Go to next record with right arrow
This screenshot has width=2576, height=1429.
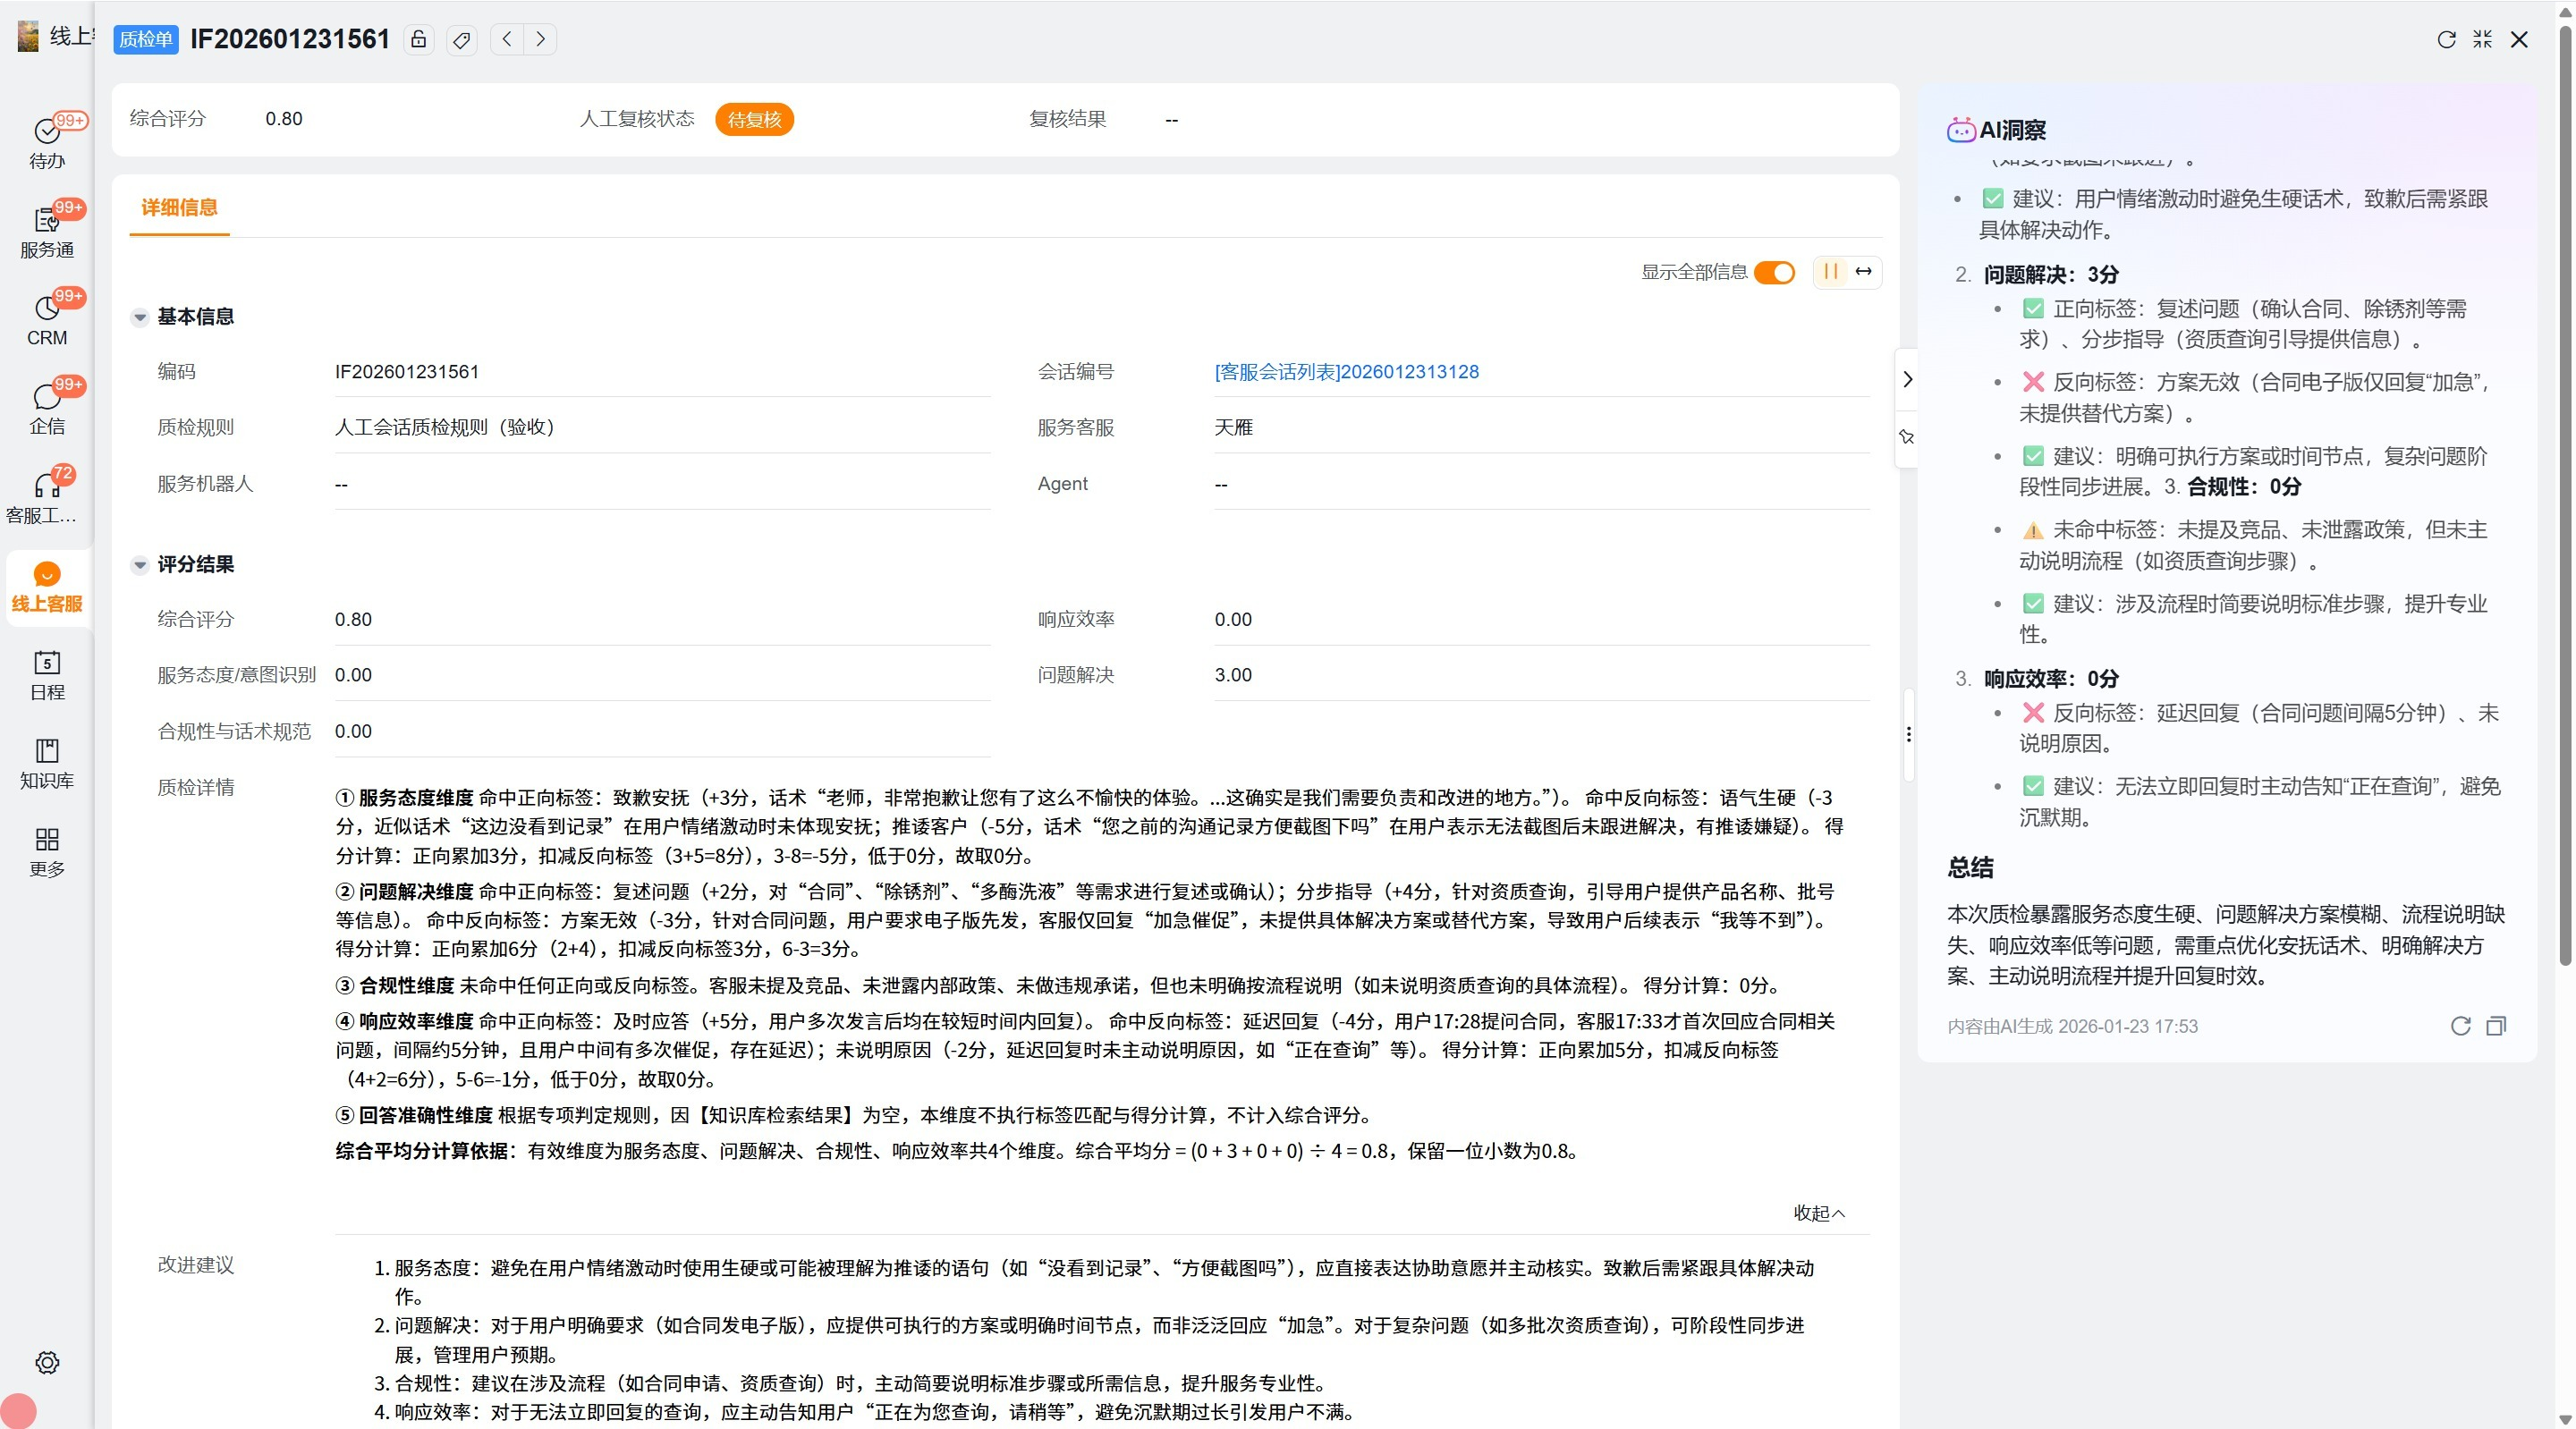[x=540, y=39]
